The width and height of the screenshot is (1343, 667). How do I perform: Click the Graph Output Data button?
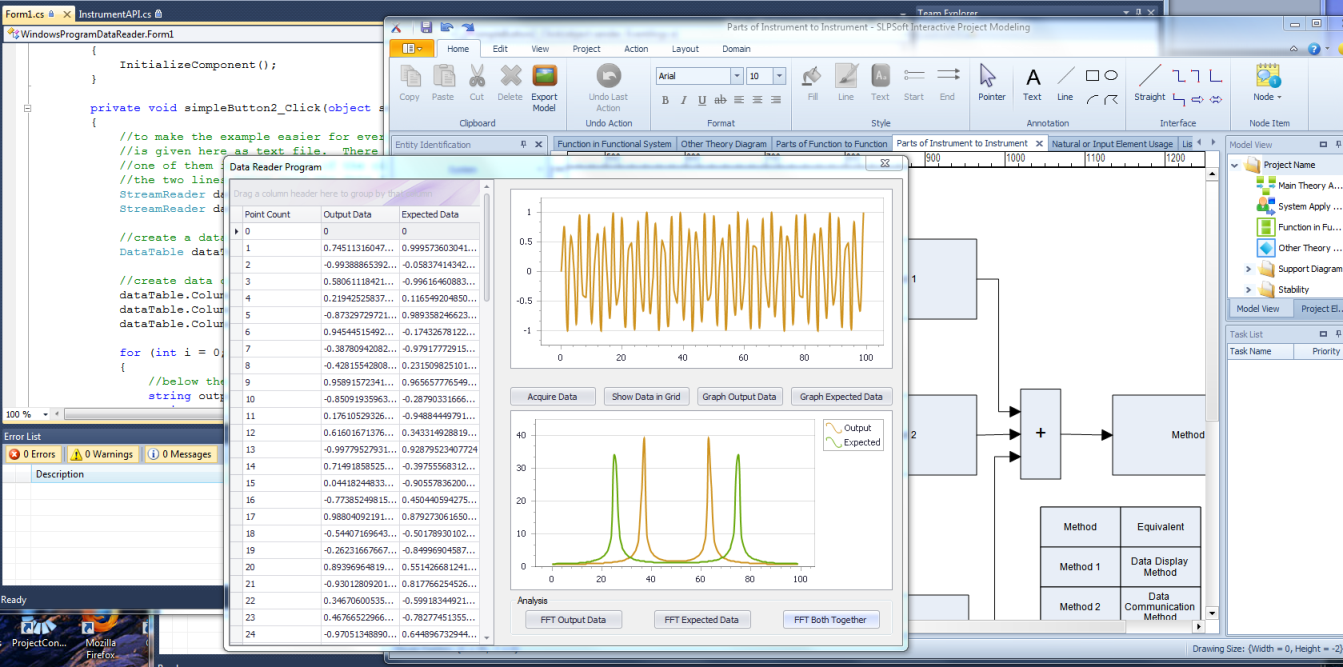tap(739, 397)
